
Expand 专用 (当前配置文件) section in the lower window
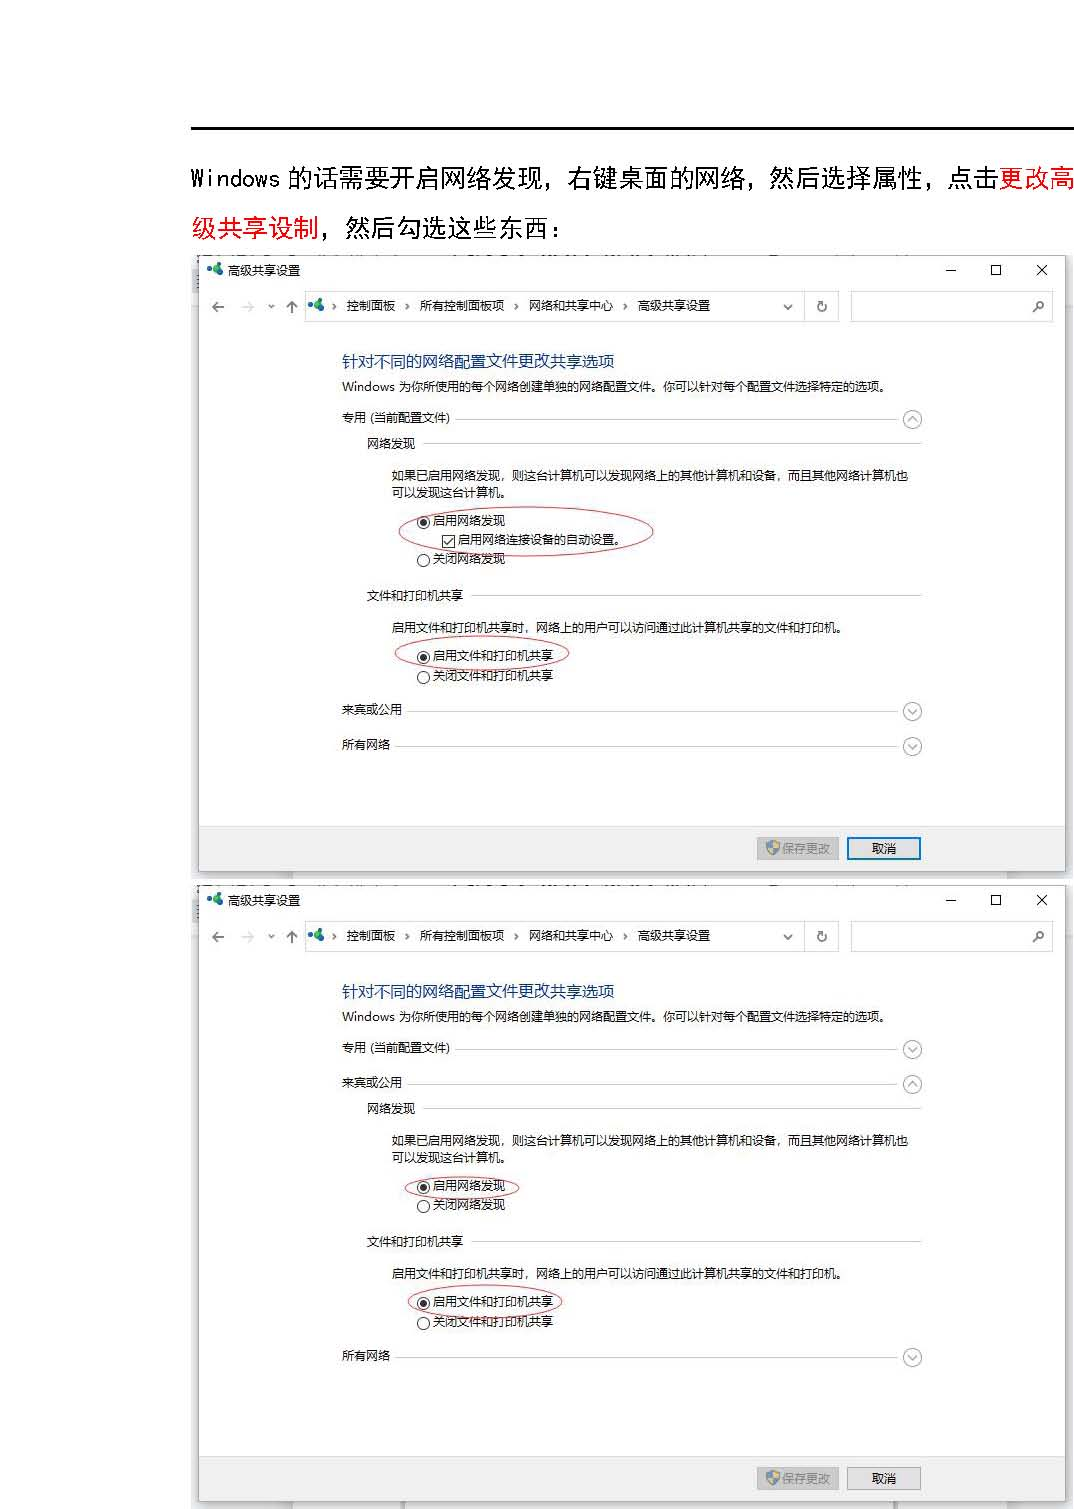tap(912, 1049)
